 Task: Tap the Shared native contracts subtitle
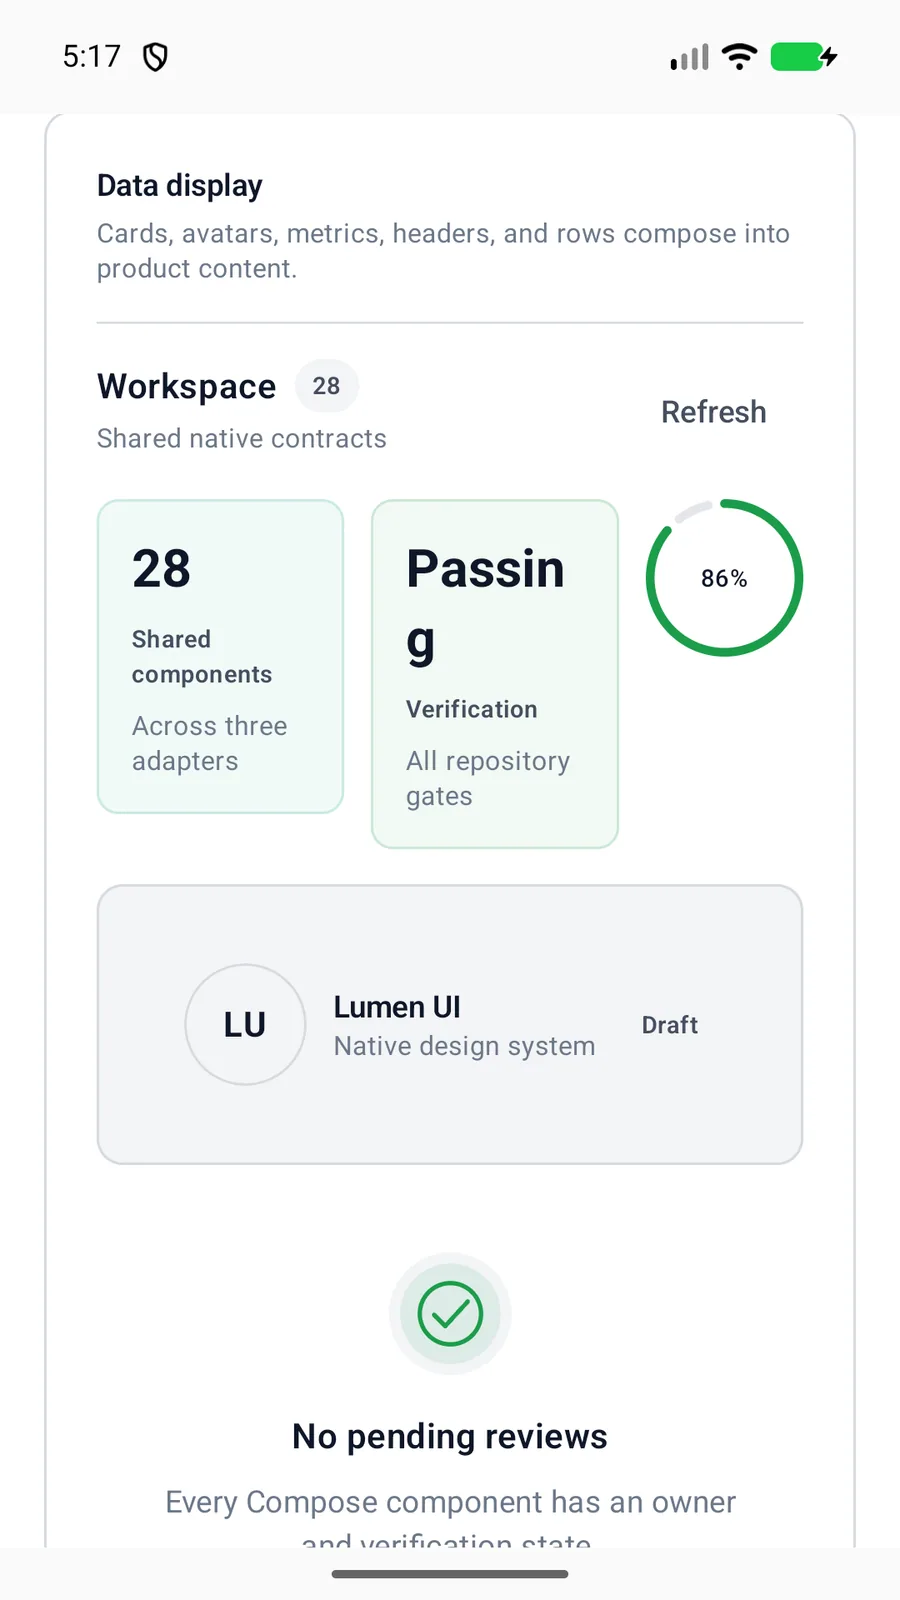241,439
